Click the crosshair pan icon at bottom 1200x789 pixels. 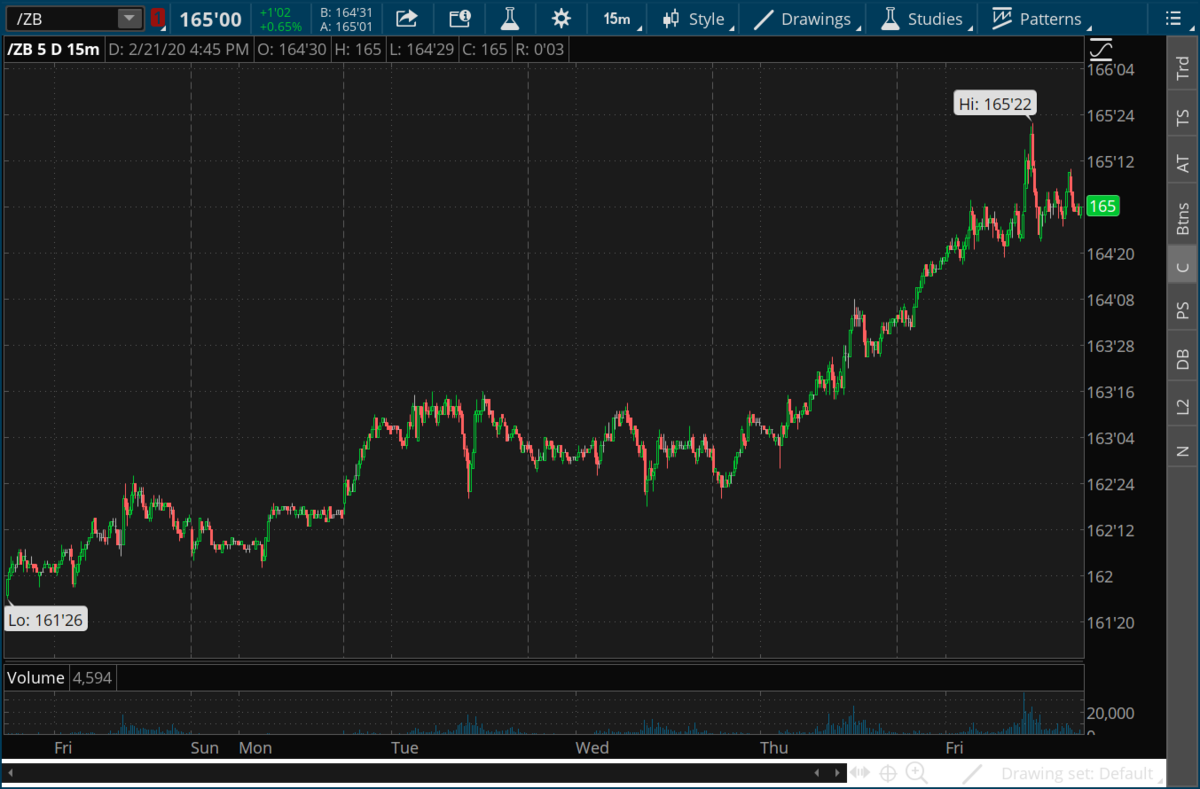coord(888,773)
